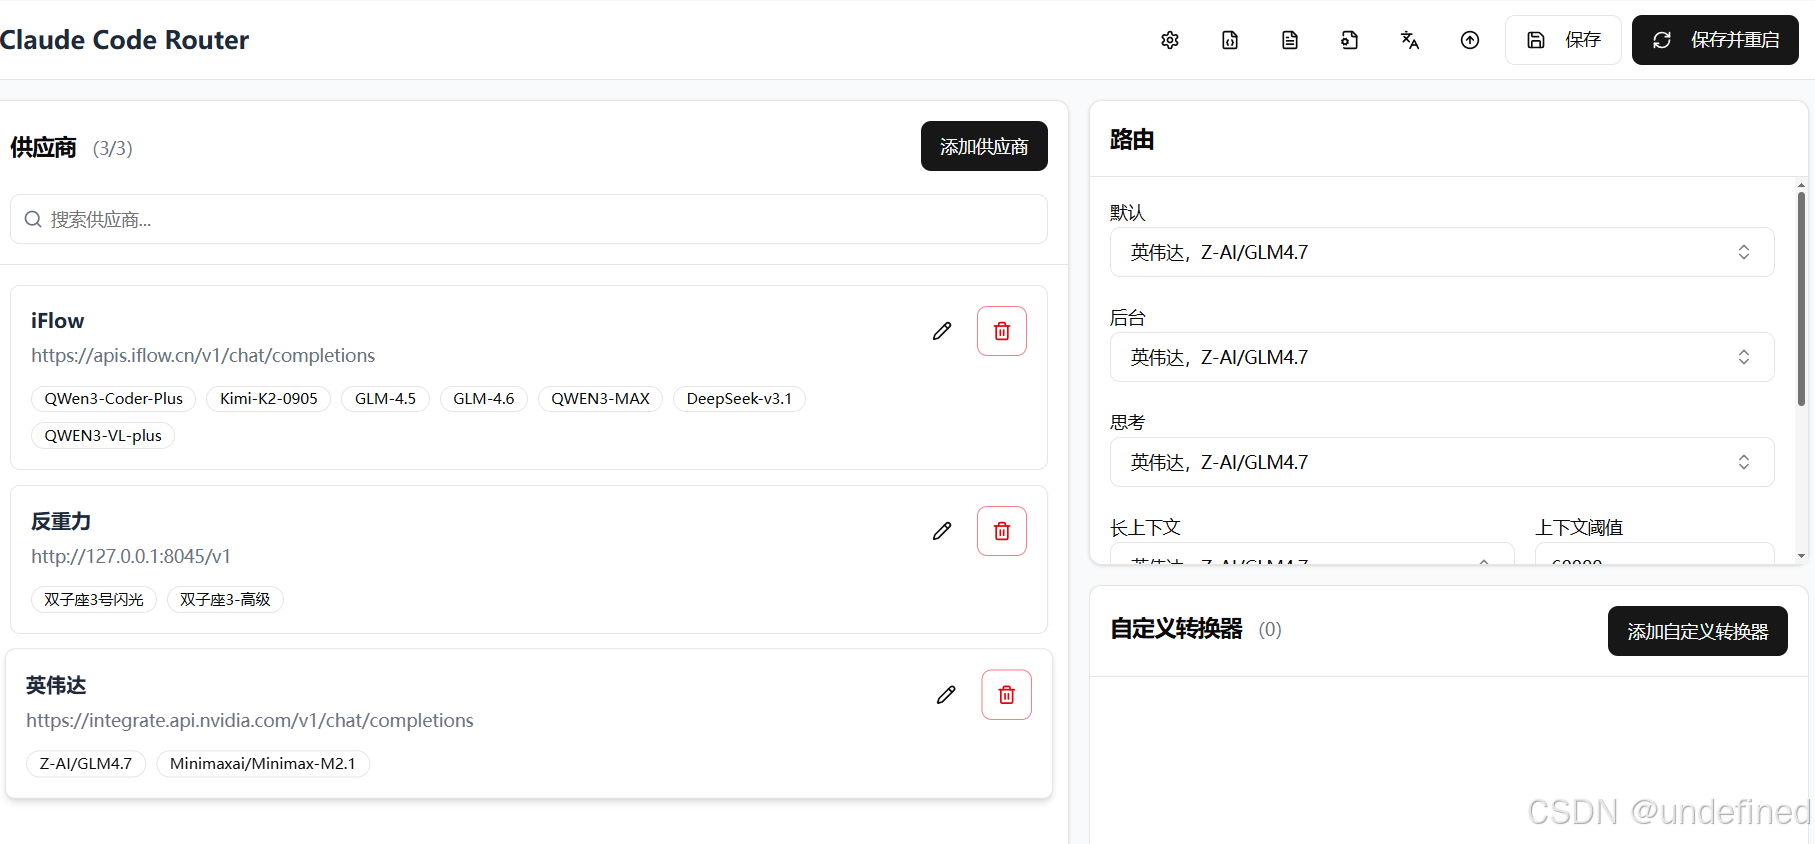Click the 反重力 provider name
The height and width of the screenshot is (844, 1815).
tap(61, 521)
